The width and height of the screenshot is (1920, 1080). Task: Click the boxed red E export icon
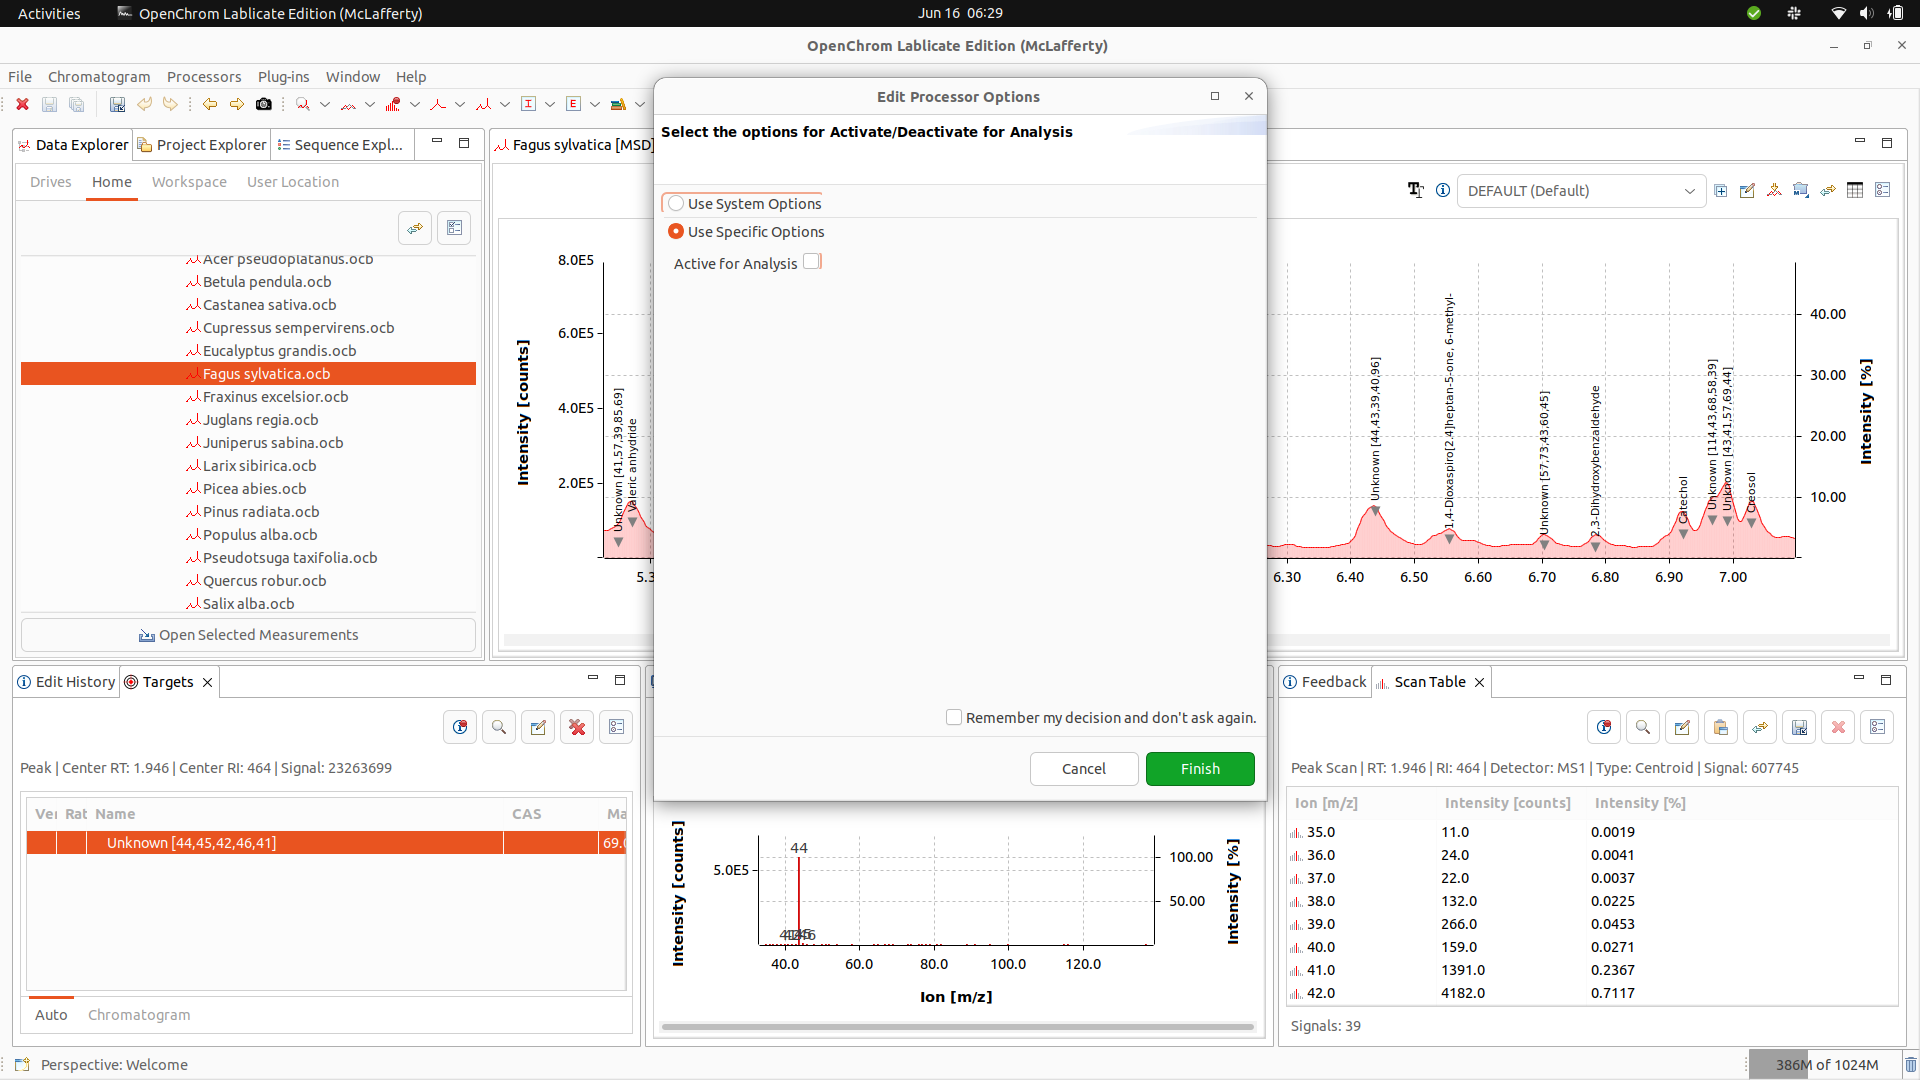coord(573,104)
